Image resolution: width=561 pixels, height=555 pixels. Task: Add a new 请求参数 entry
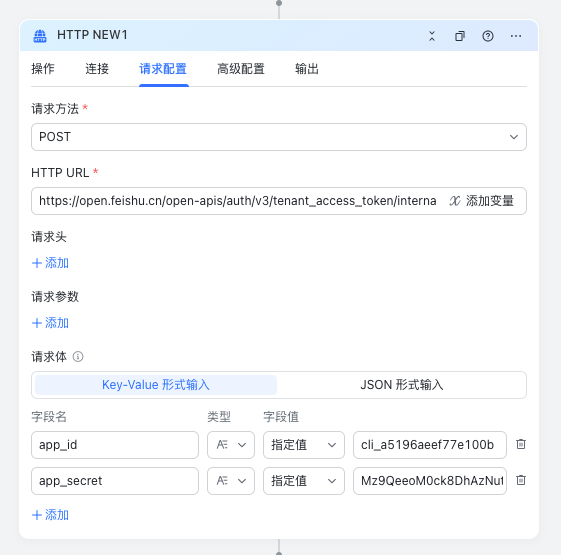click(50, 323)
